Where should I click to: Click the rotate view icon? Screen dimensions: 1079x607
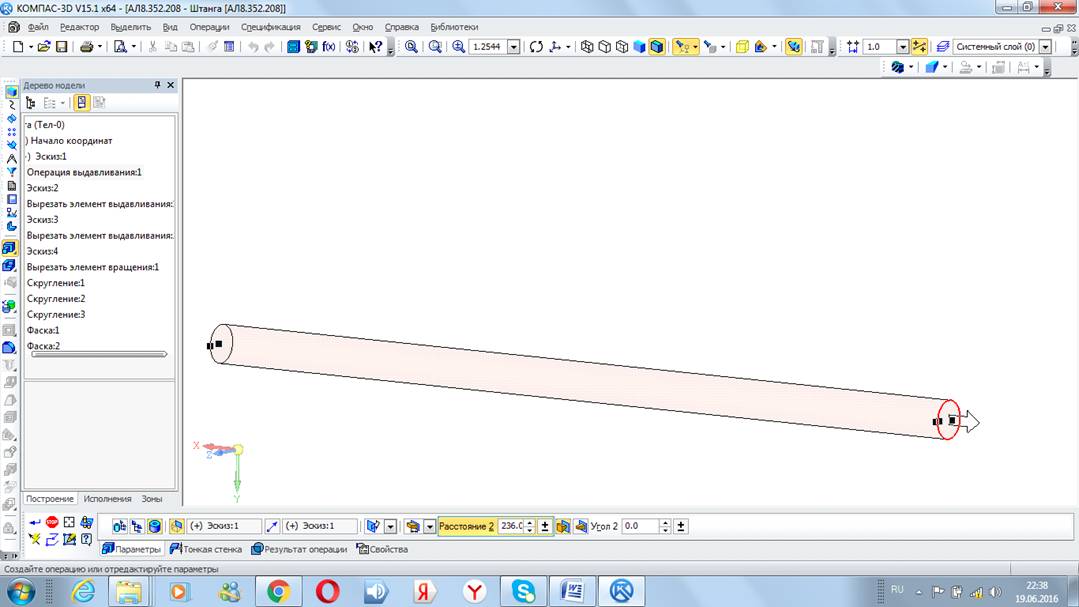click(536, 47)
